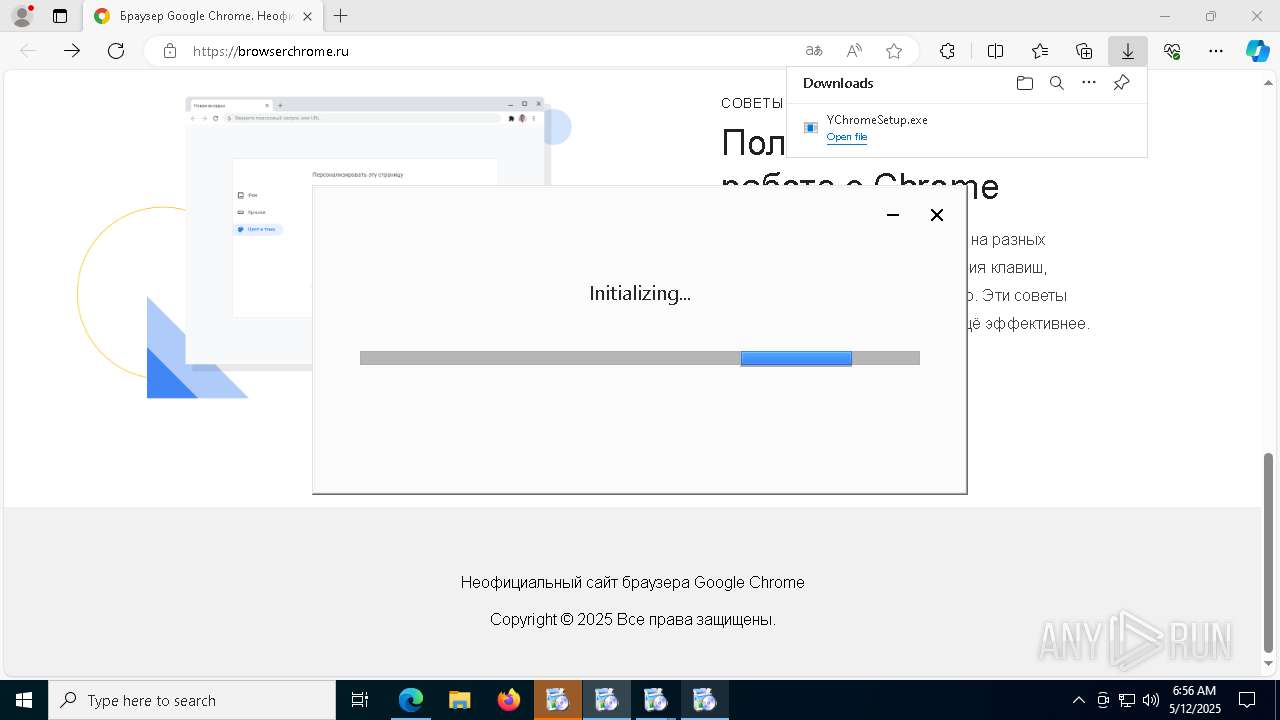Go forward in browser history

point(72,51)
